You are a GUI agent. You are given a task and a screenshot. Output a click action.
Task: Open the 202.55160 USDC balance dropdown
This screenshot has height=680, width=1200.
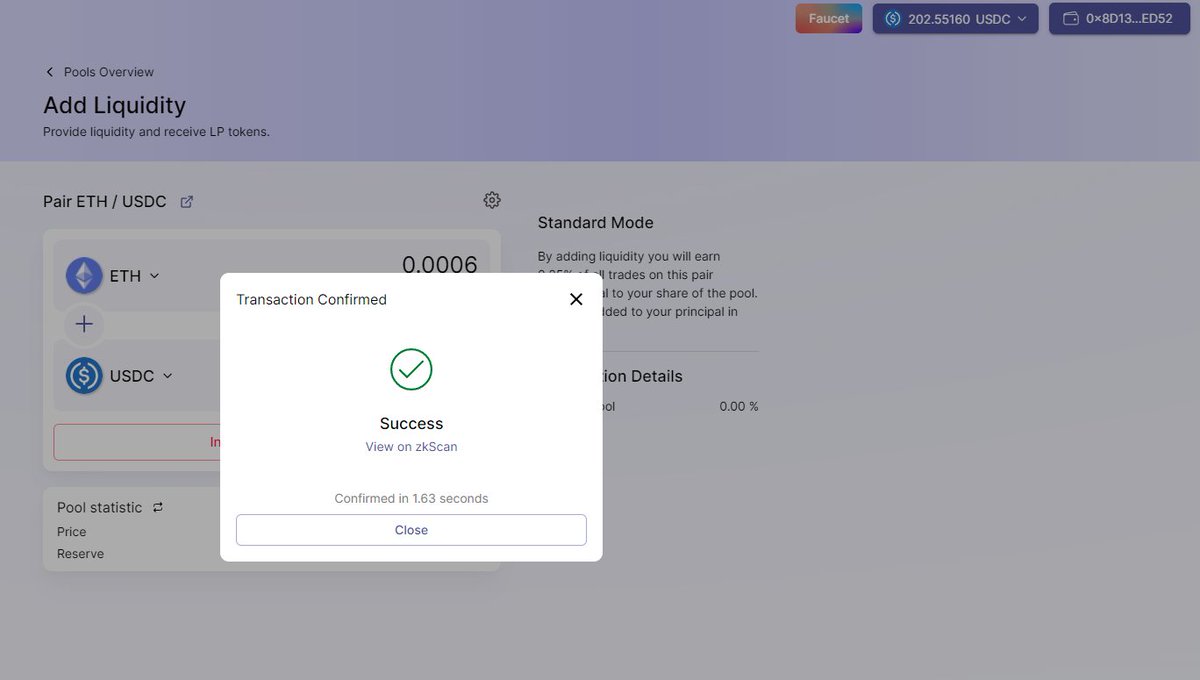pos(955,18)
